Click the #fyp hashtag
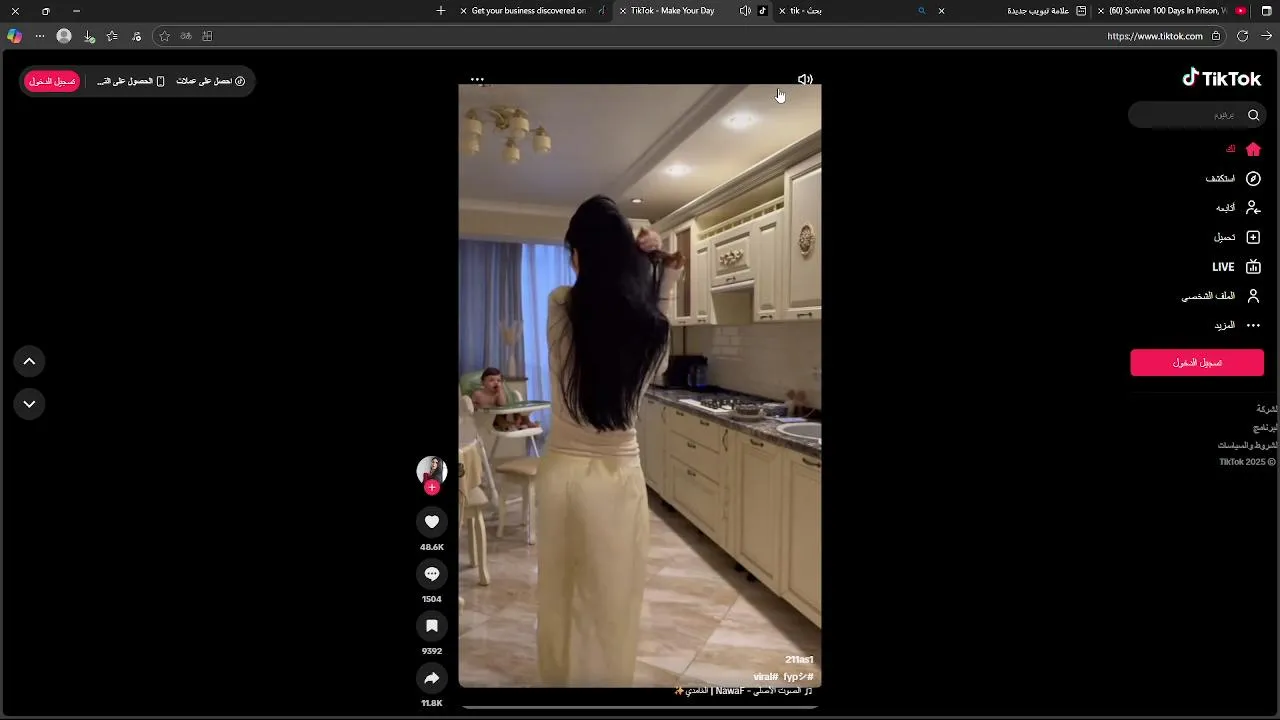The height and width of the screenshot is (720, 1280). [798, 677]
